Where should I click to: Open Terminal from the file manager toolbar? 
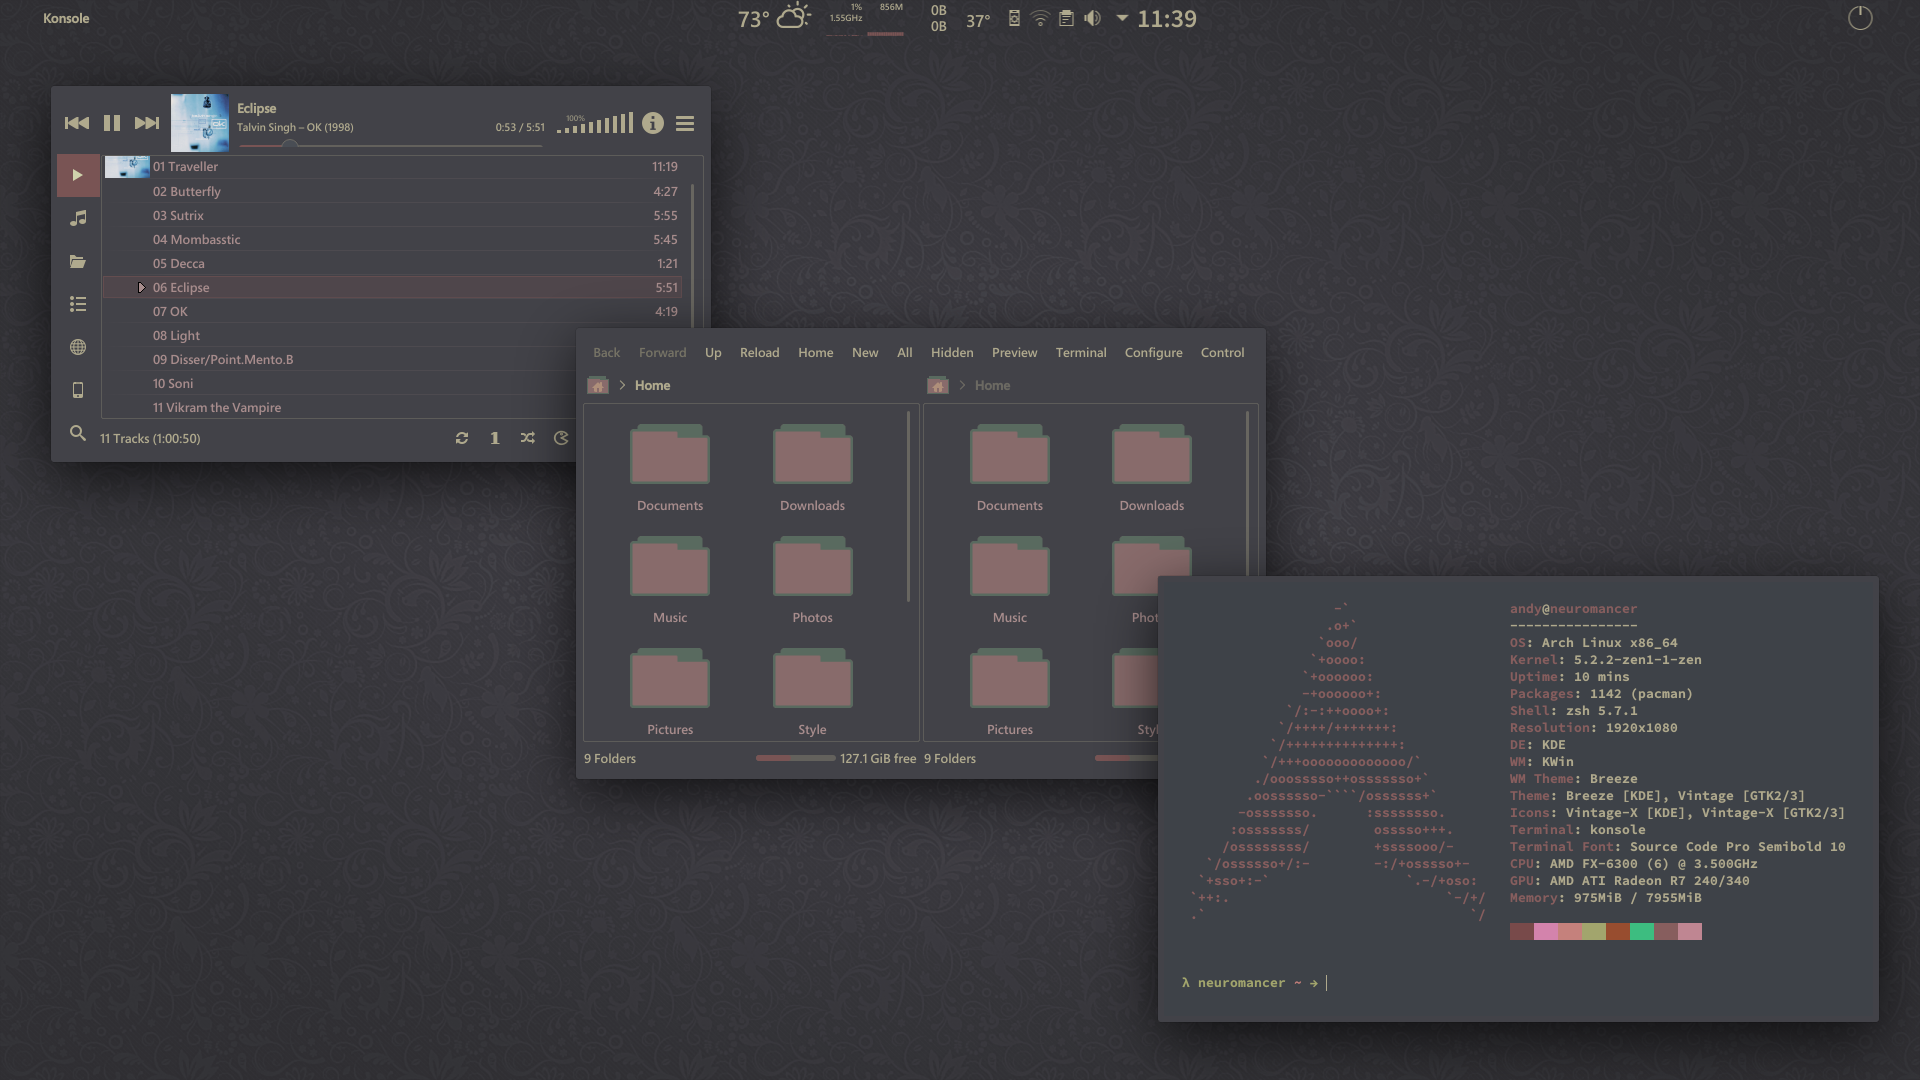coord(1080,352)
